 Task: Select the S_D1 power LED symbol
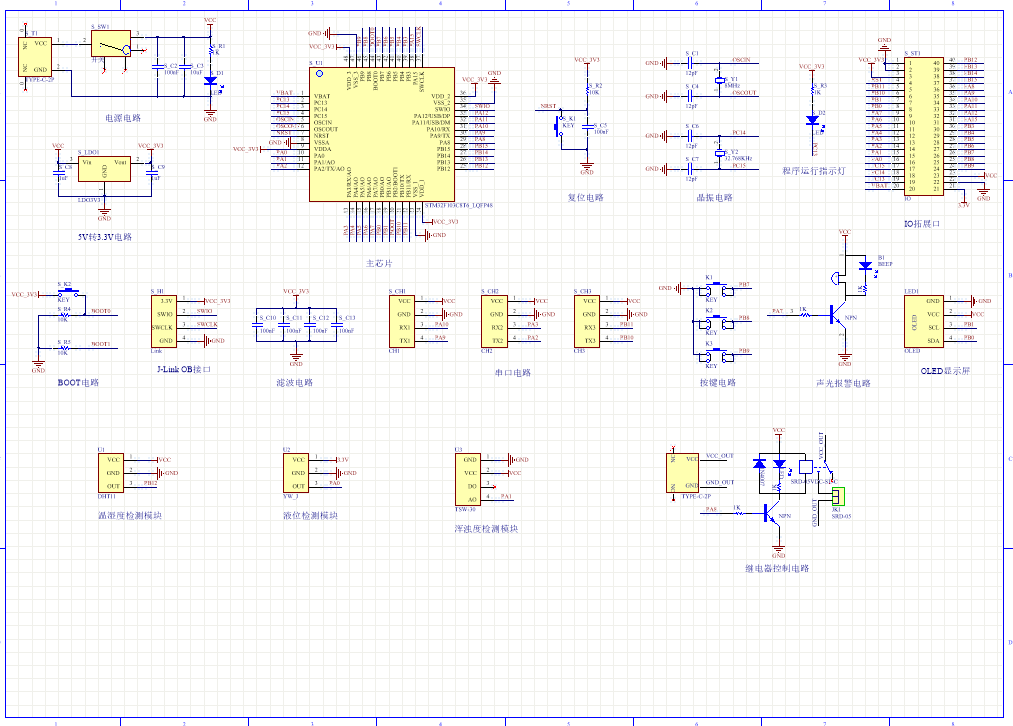tap(210, 81)
